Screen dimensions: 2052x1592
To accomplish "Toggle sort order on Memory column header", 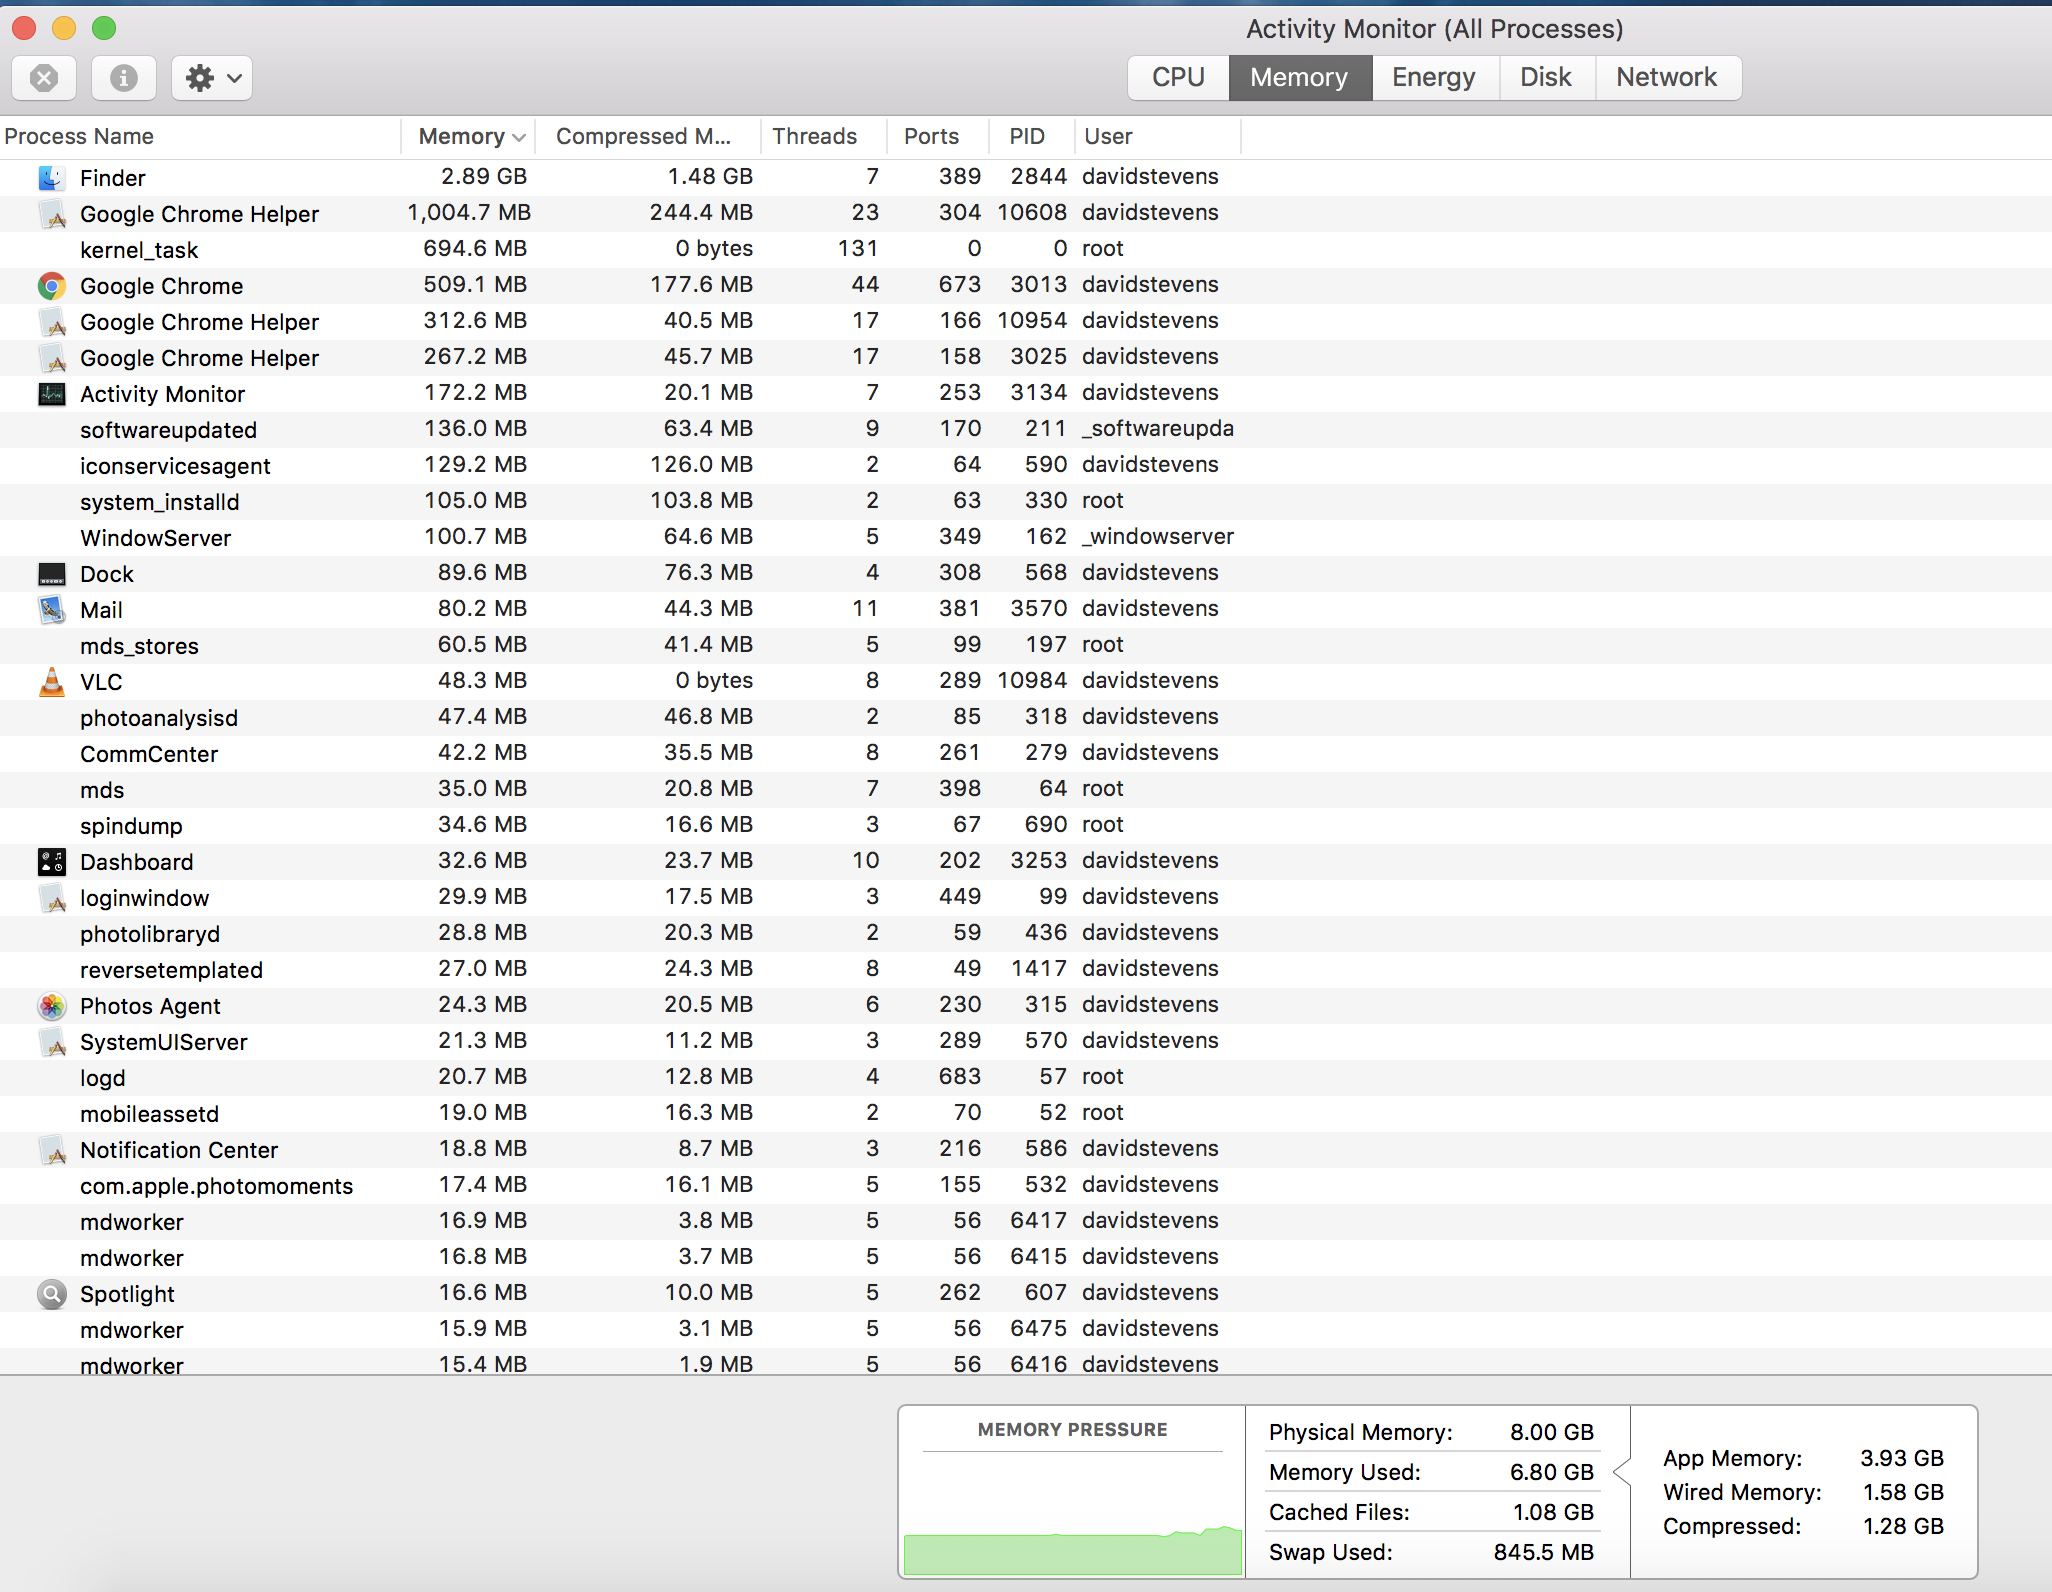I will click(468, 137).
